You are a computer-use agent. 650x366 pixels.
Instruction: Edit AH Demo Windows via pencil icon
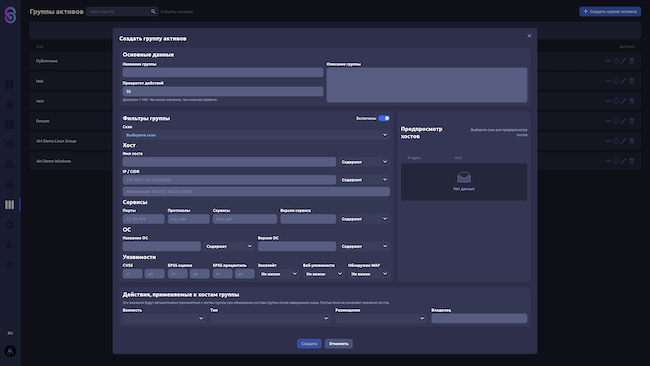623,161
